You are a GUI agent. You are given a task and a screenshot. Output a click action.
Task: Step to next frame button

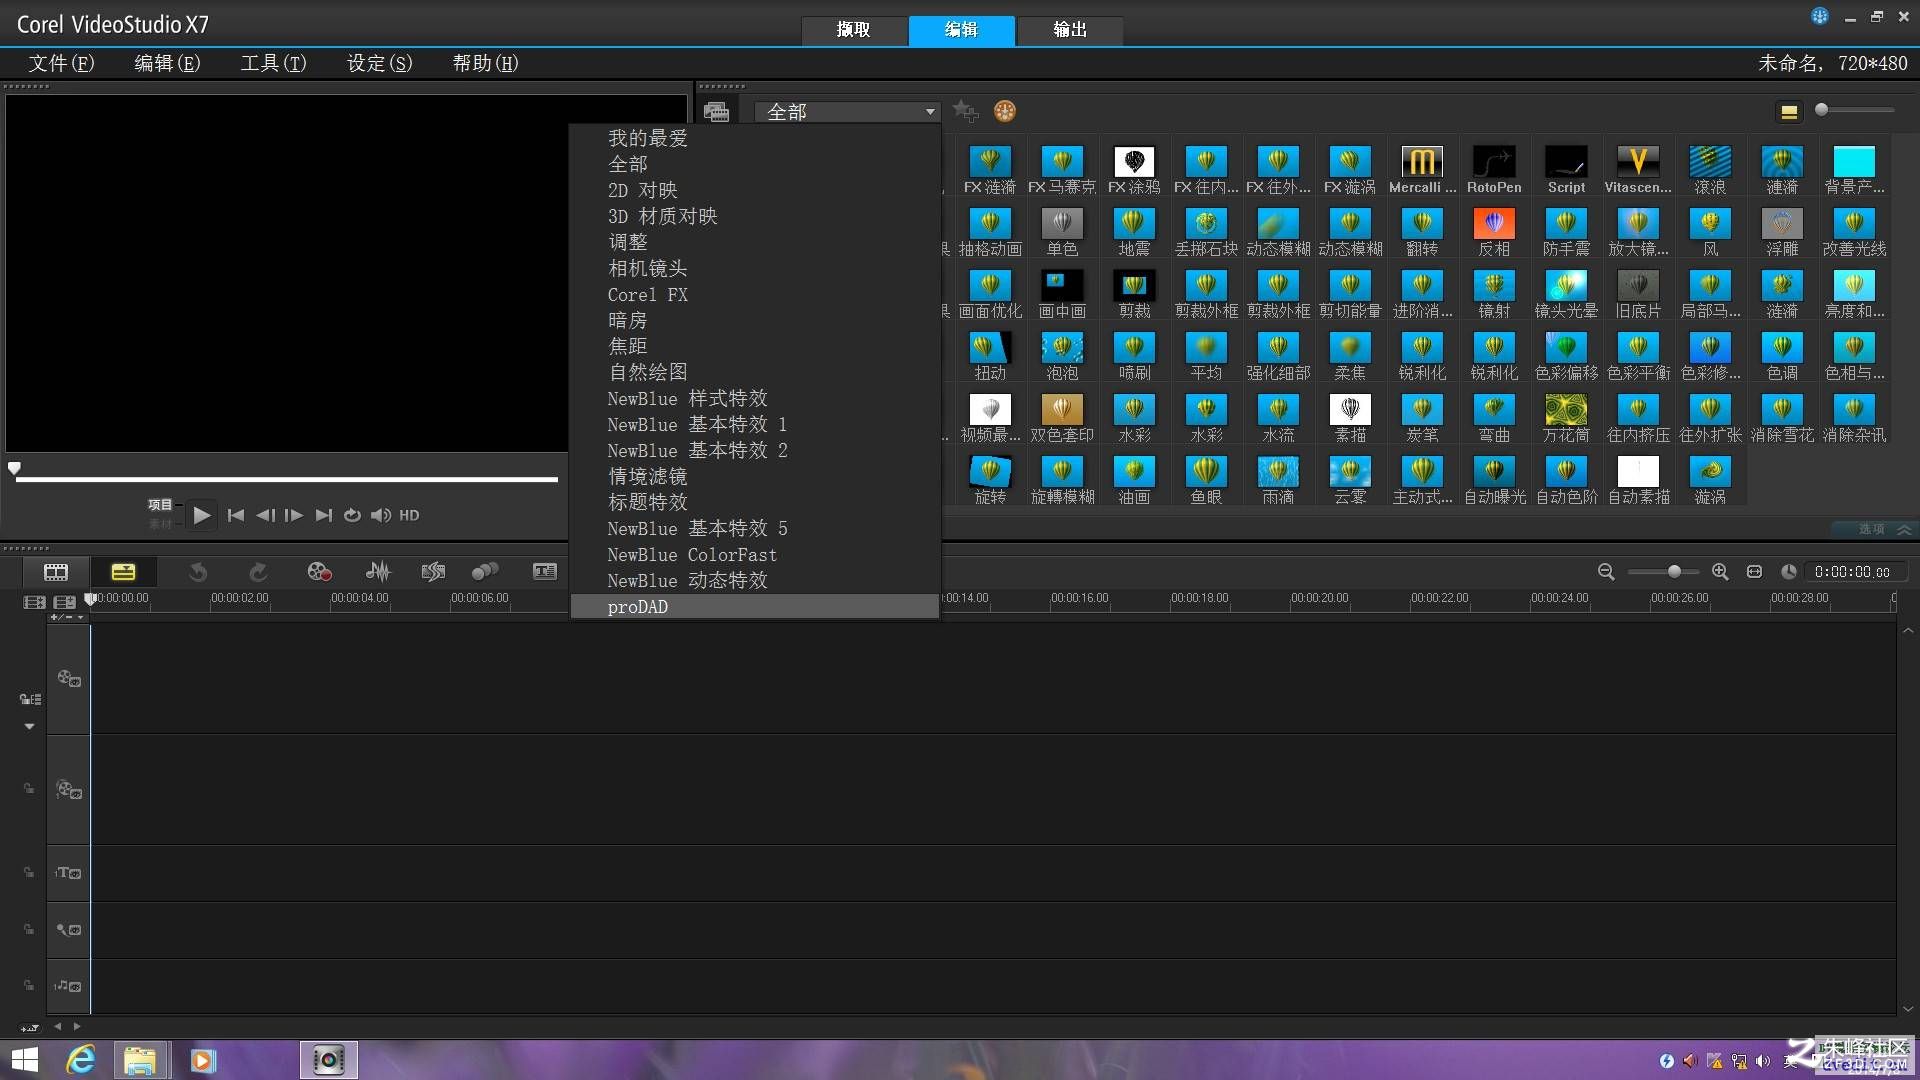pyautogui.click(x=293, y=515)
